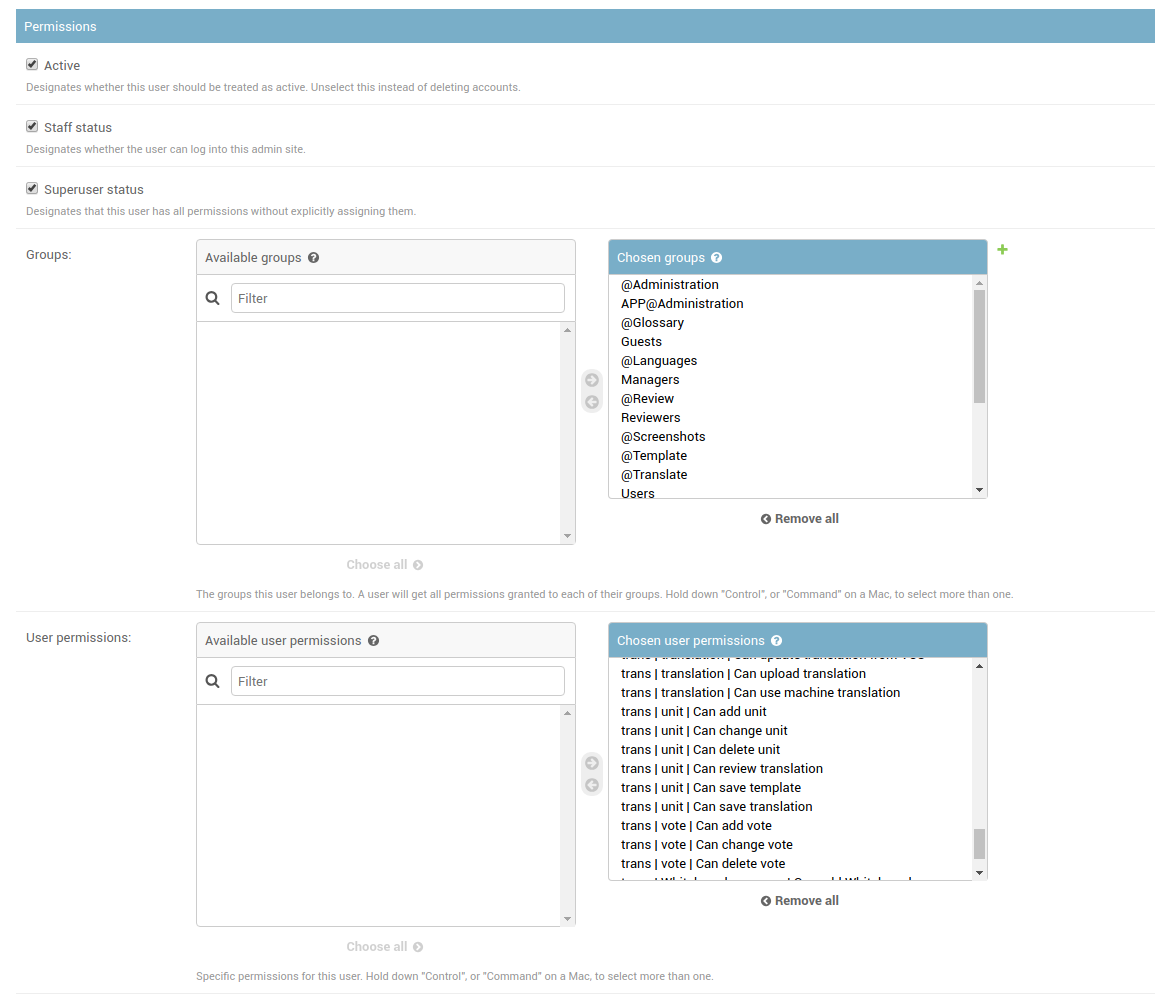The height and width of the screenshot is (1003, 1155).
Task: Click the down arrow of the Chosen groups scrollbar
Action: pyautogui.click(x=979, y=489)
